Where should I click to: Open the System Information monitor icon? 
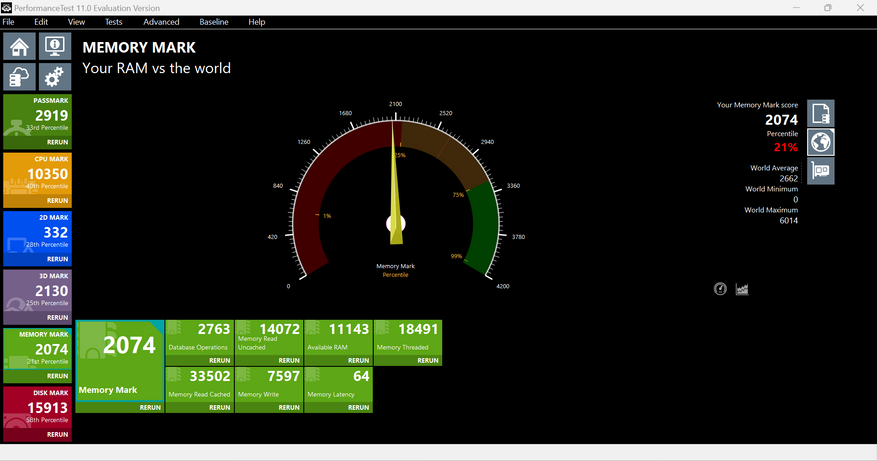(55, 46)
